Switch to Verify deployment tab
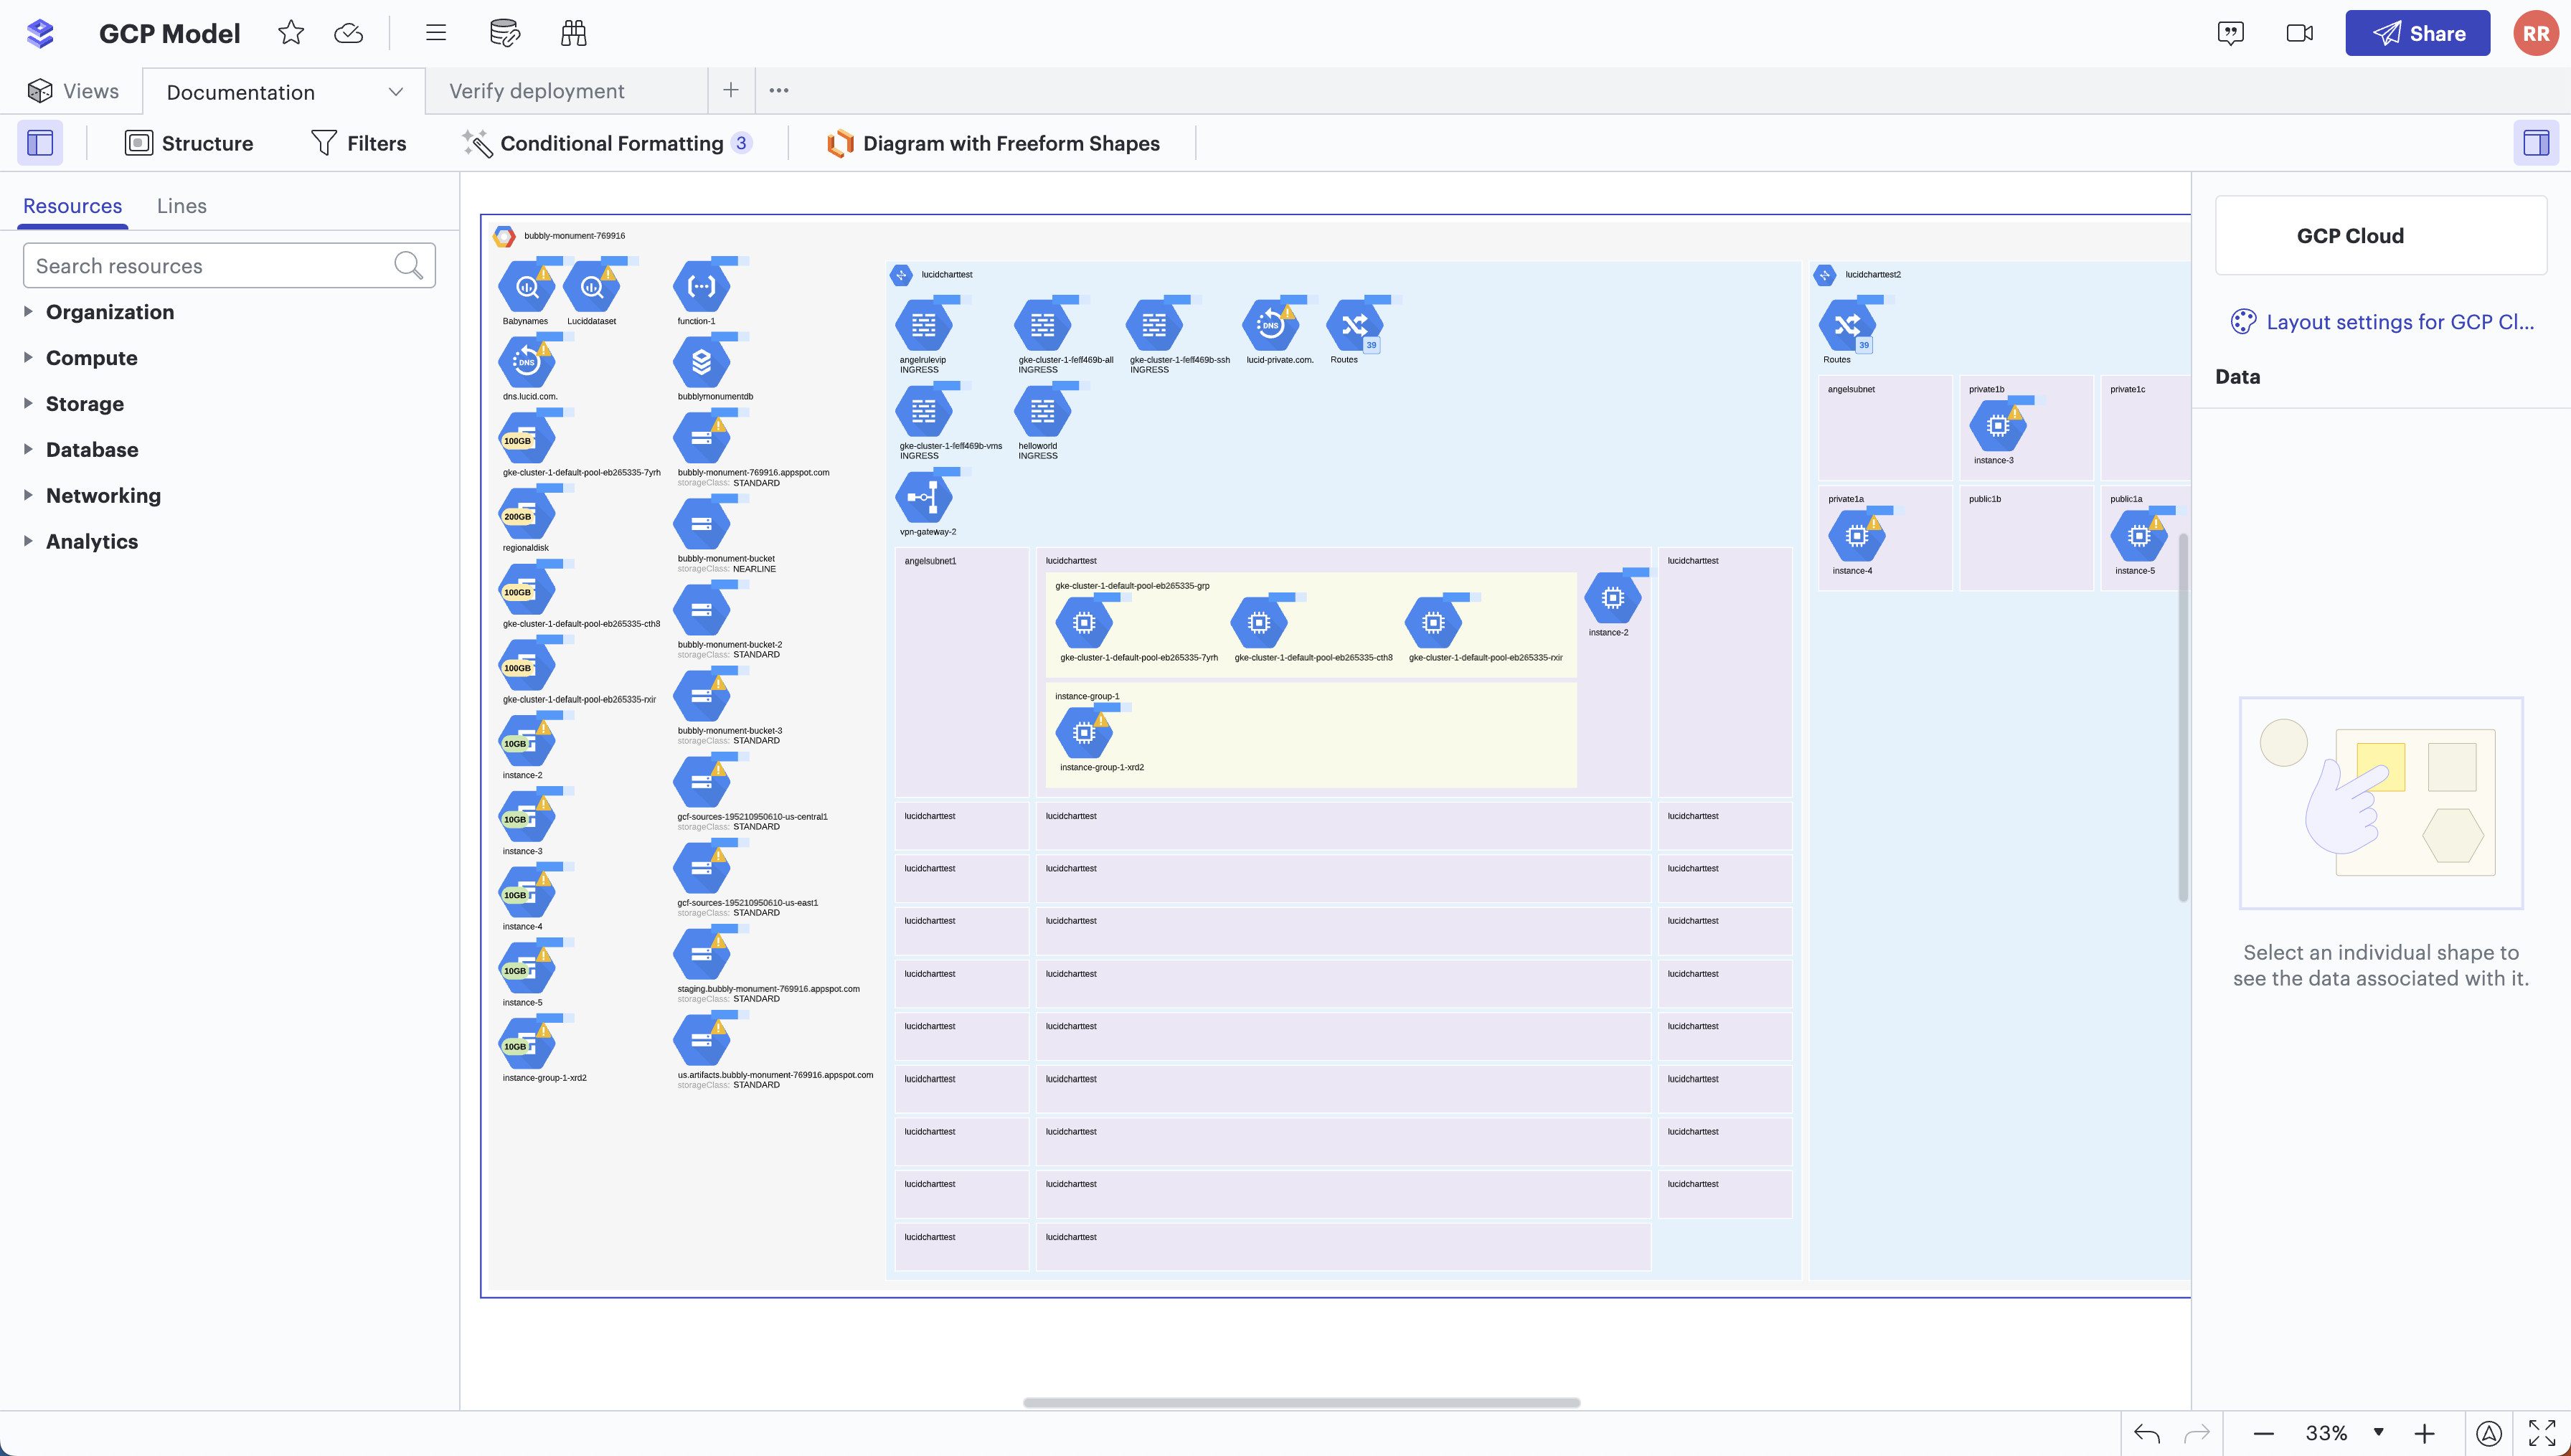The height and width of the screenshot is (1456, 2571). click(537, 91)
